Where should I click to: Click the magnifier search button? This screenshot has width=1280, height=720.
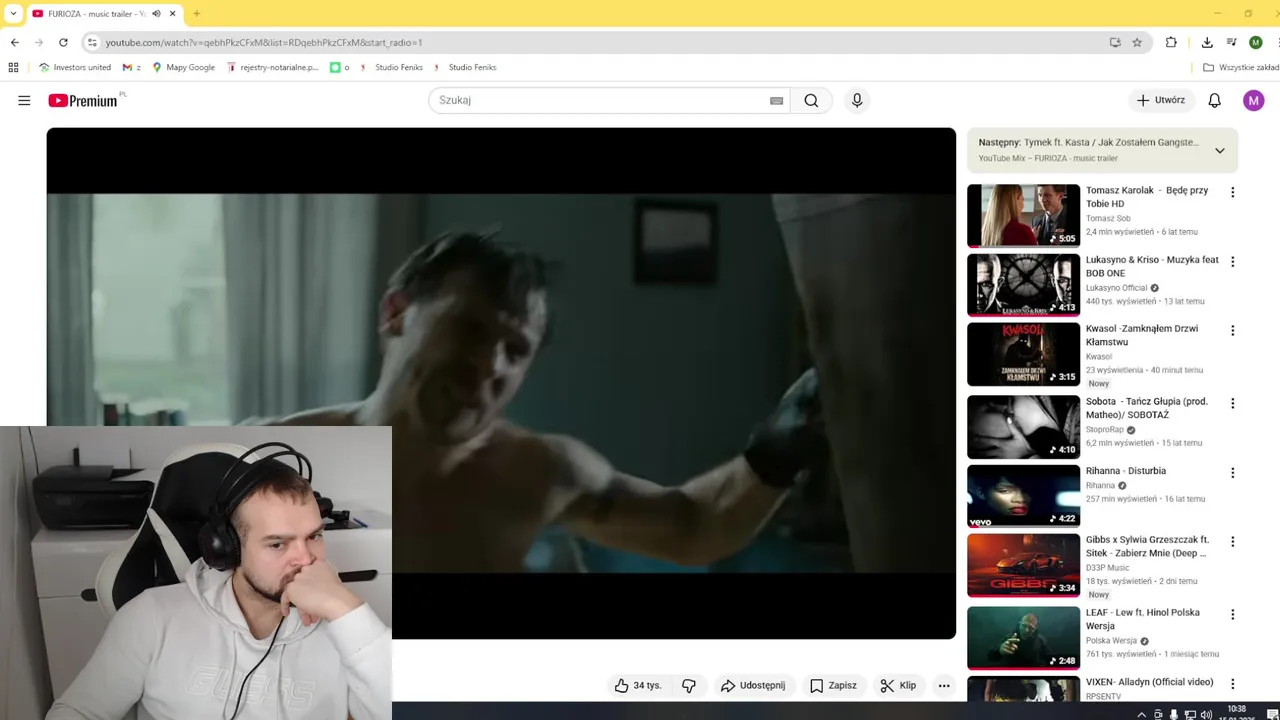811,100
